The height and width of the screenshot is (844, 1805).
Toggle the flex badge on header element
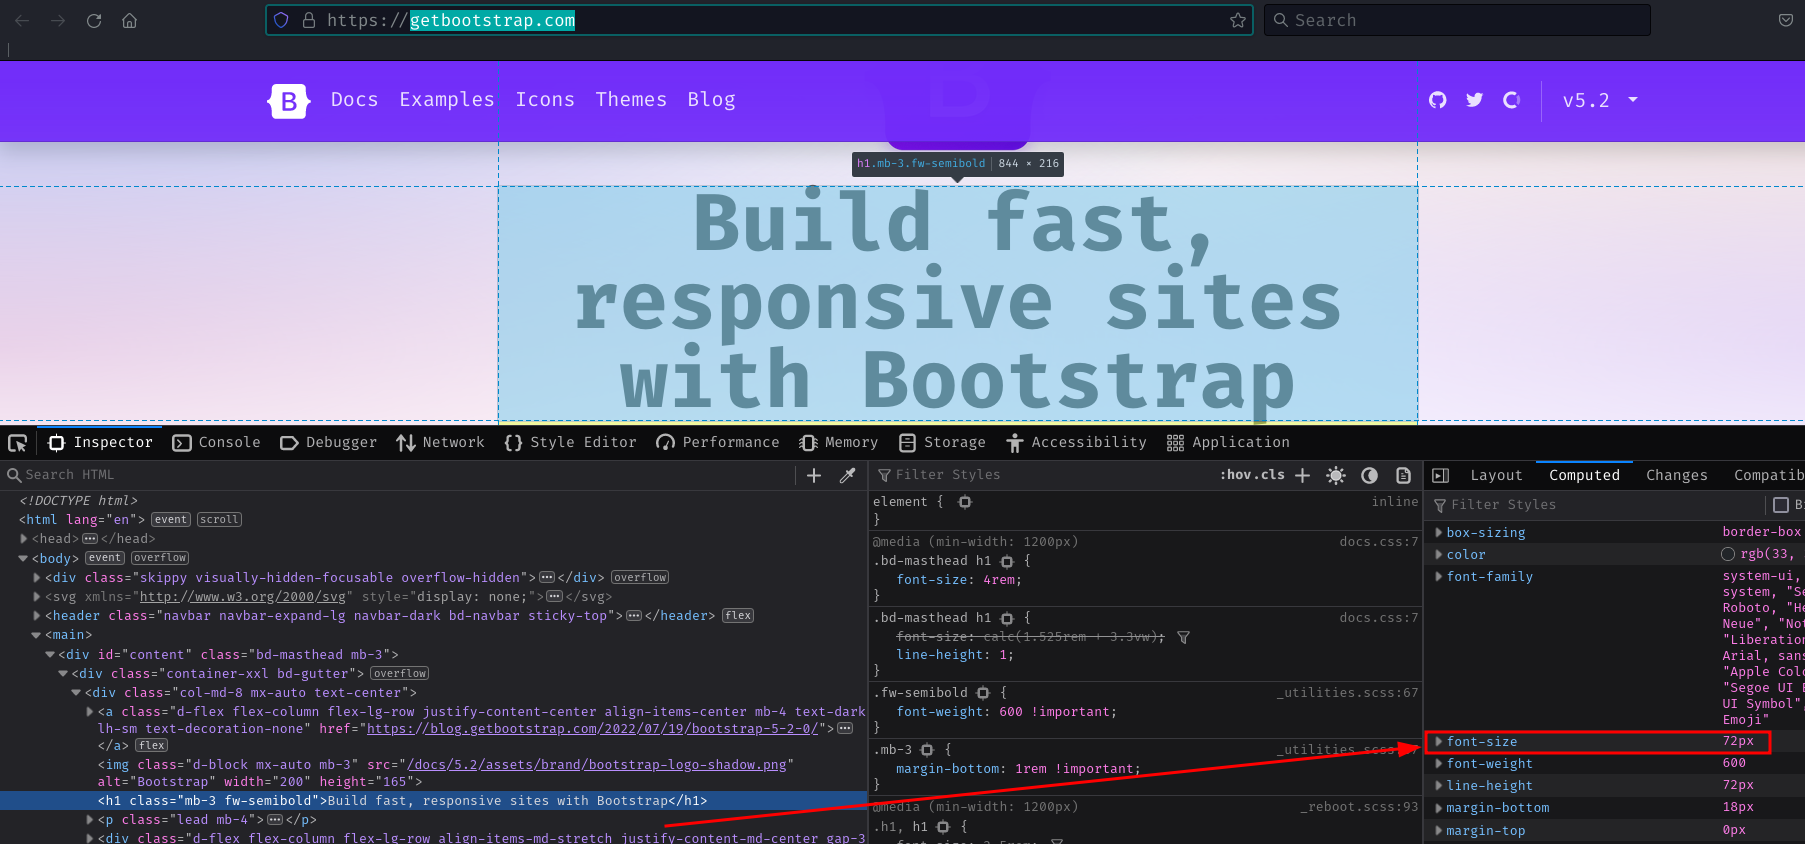[738, 616]
